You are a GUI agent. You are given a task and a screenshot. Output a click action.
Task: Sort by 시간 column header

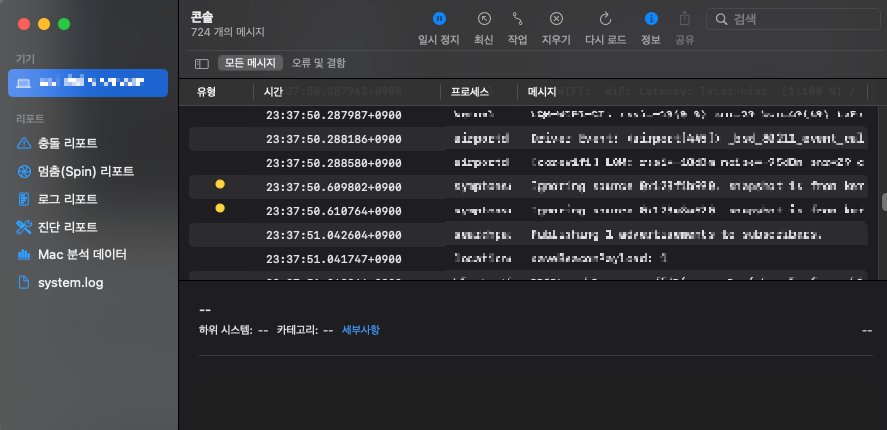point(273,92)
